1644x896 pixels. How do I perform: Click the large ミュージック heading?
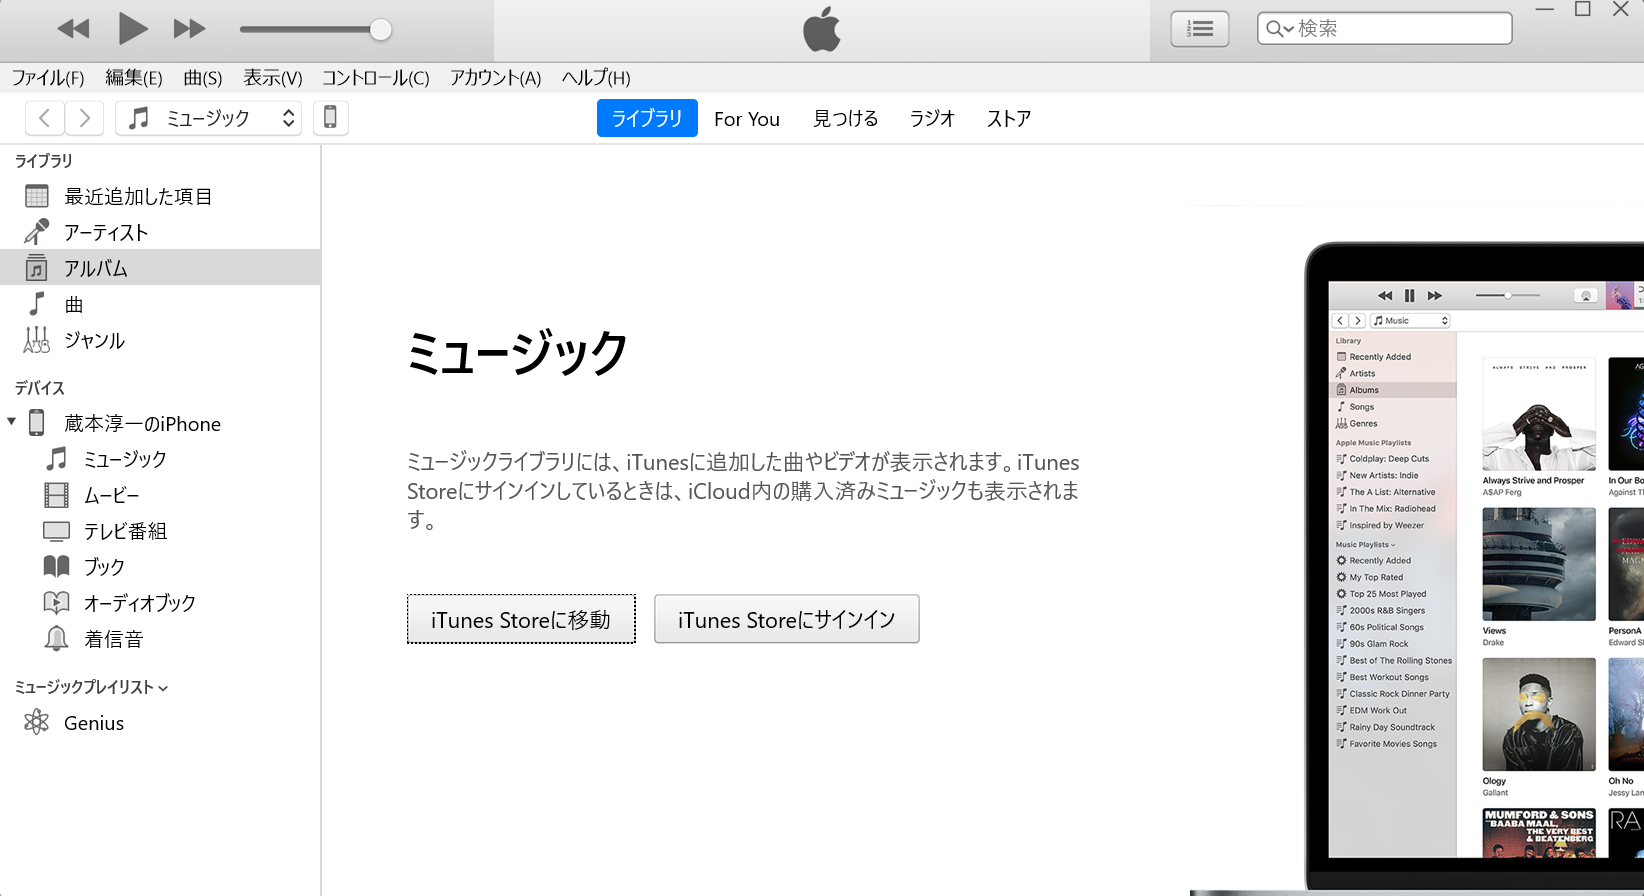coord(517,353)
